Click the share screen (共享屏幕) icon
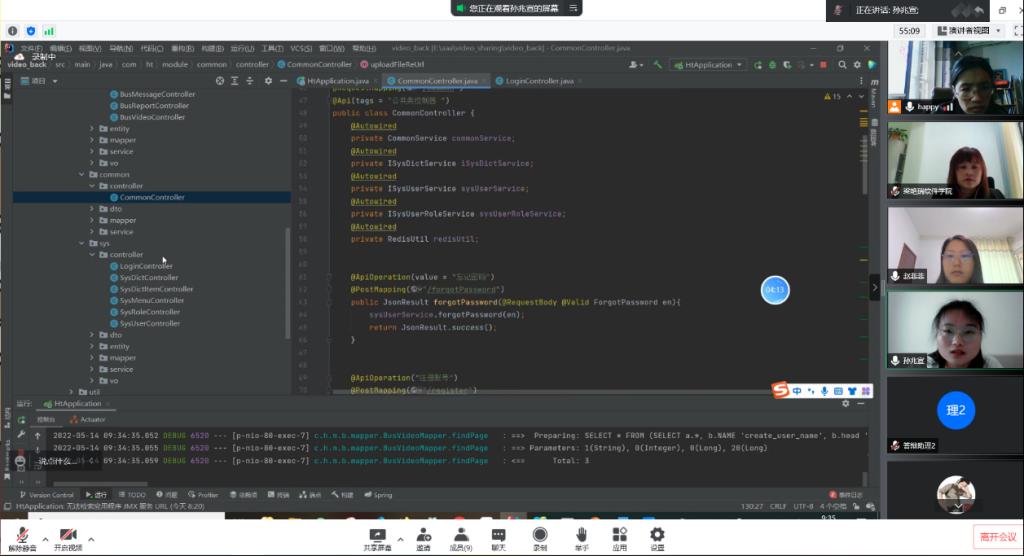The image size is (1024, 556). [x=377, y=535]
